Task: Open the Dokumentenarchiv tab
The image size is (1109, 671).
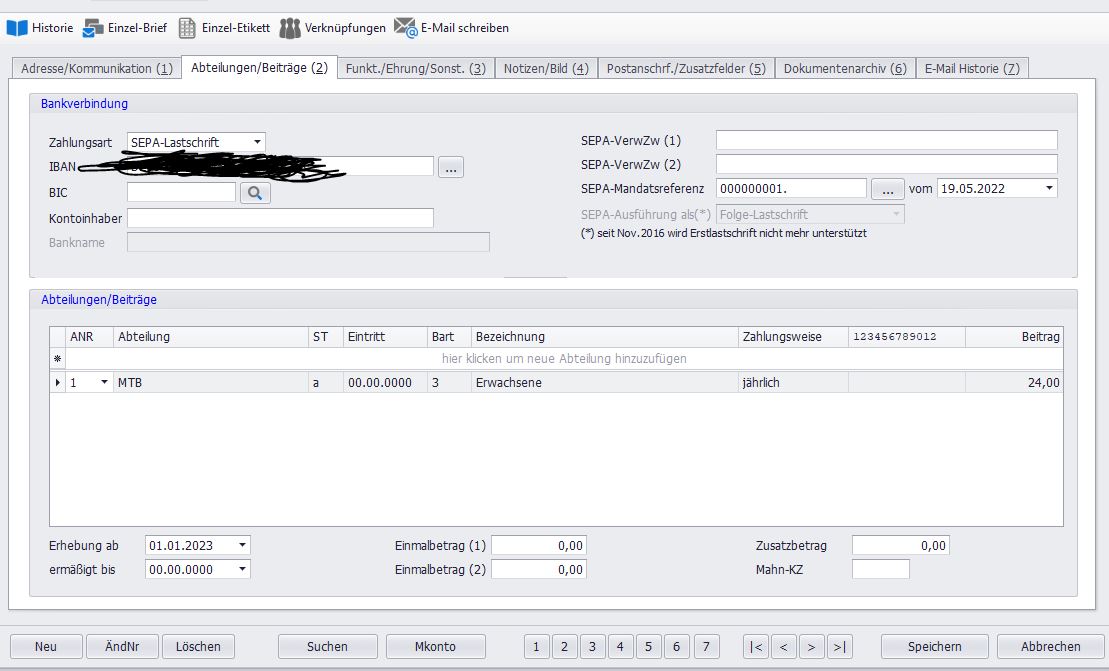Action: pyautogui.click(x=844, y=69)
